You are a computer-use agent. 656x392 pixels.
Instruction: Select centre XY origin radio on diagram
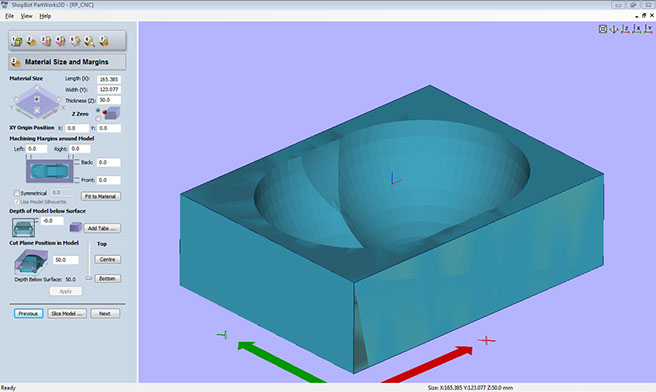(x=37, y=99)
